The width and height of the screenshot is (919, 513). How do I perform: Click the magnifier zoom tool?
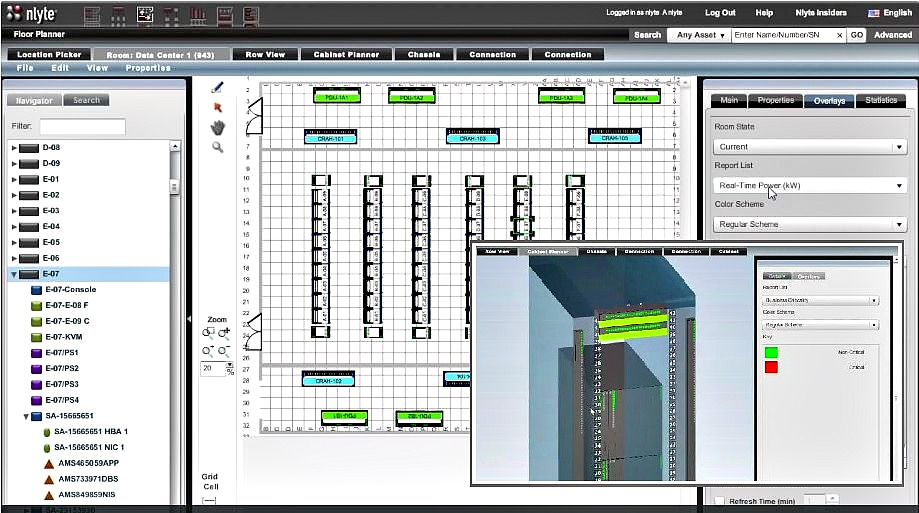pos(217,147)
